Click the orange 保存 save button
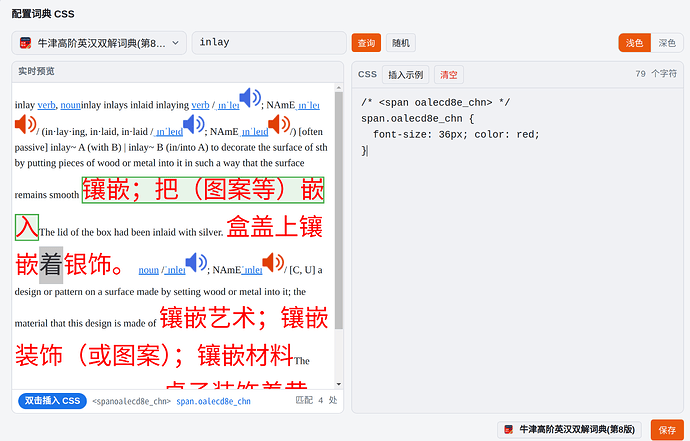Screen dimensions: 690x441 point(667,430)
